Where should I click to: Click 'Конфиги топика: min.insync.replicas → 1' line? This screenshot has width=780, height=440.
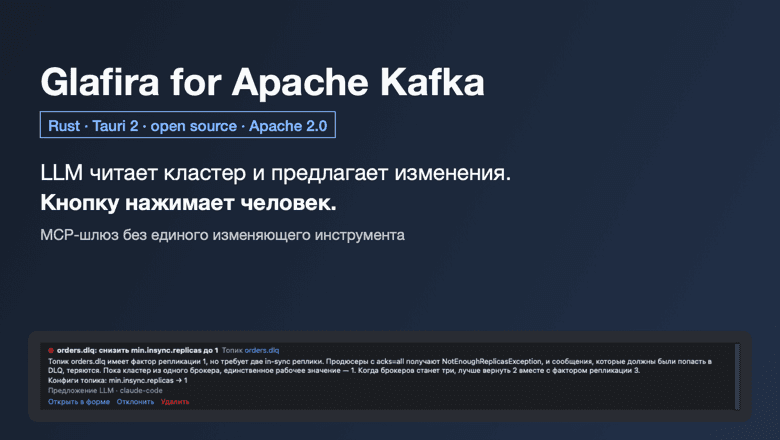tap(118, 380)
